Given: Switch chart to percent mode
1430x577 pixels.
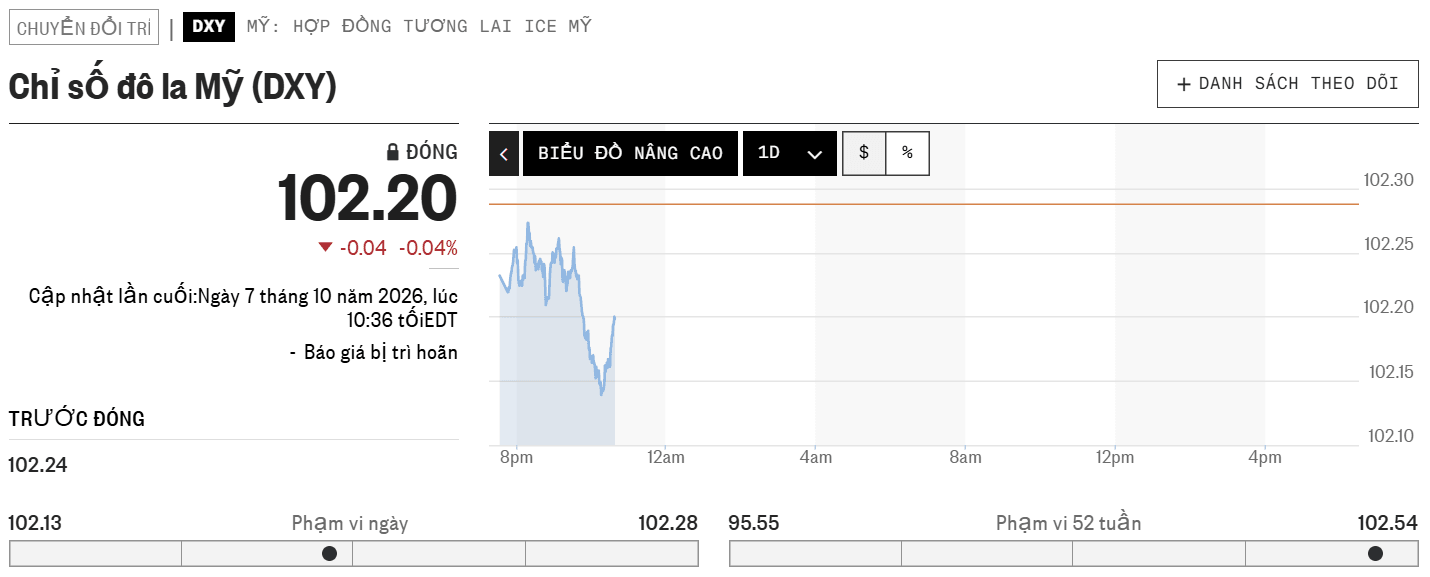Looking at the screenshot, I should 907,153.
